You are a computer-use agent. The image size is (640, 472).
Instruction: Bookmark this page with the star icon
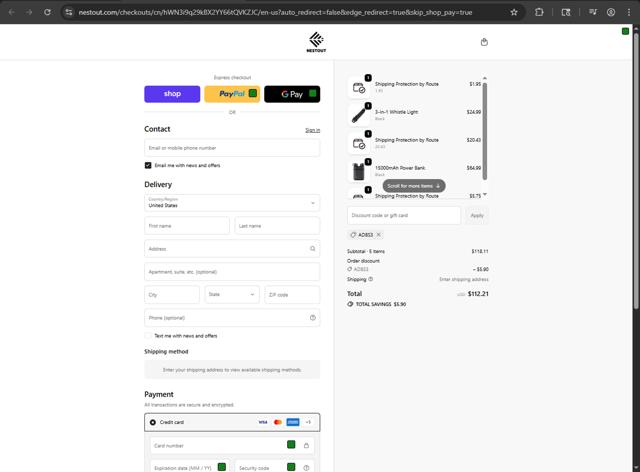pos(514,12)
